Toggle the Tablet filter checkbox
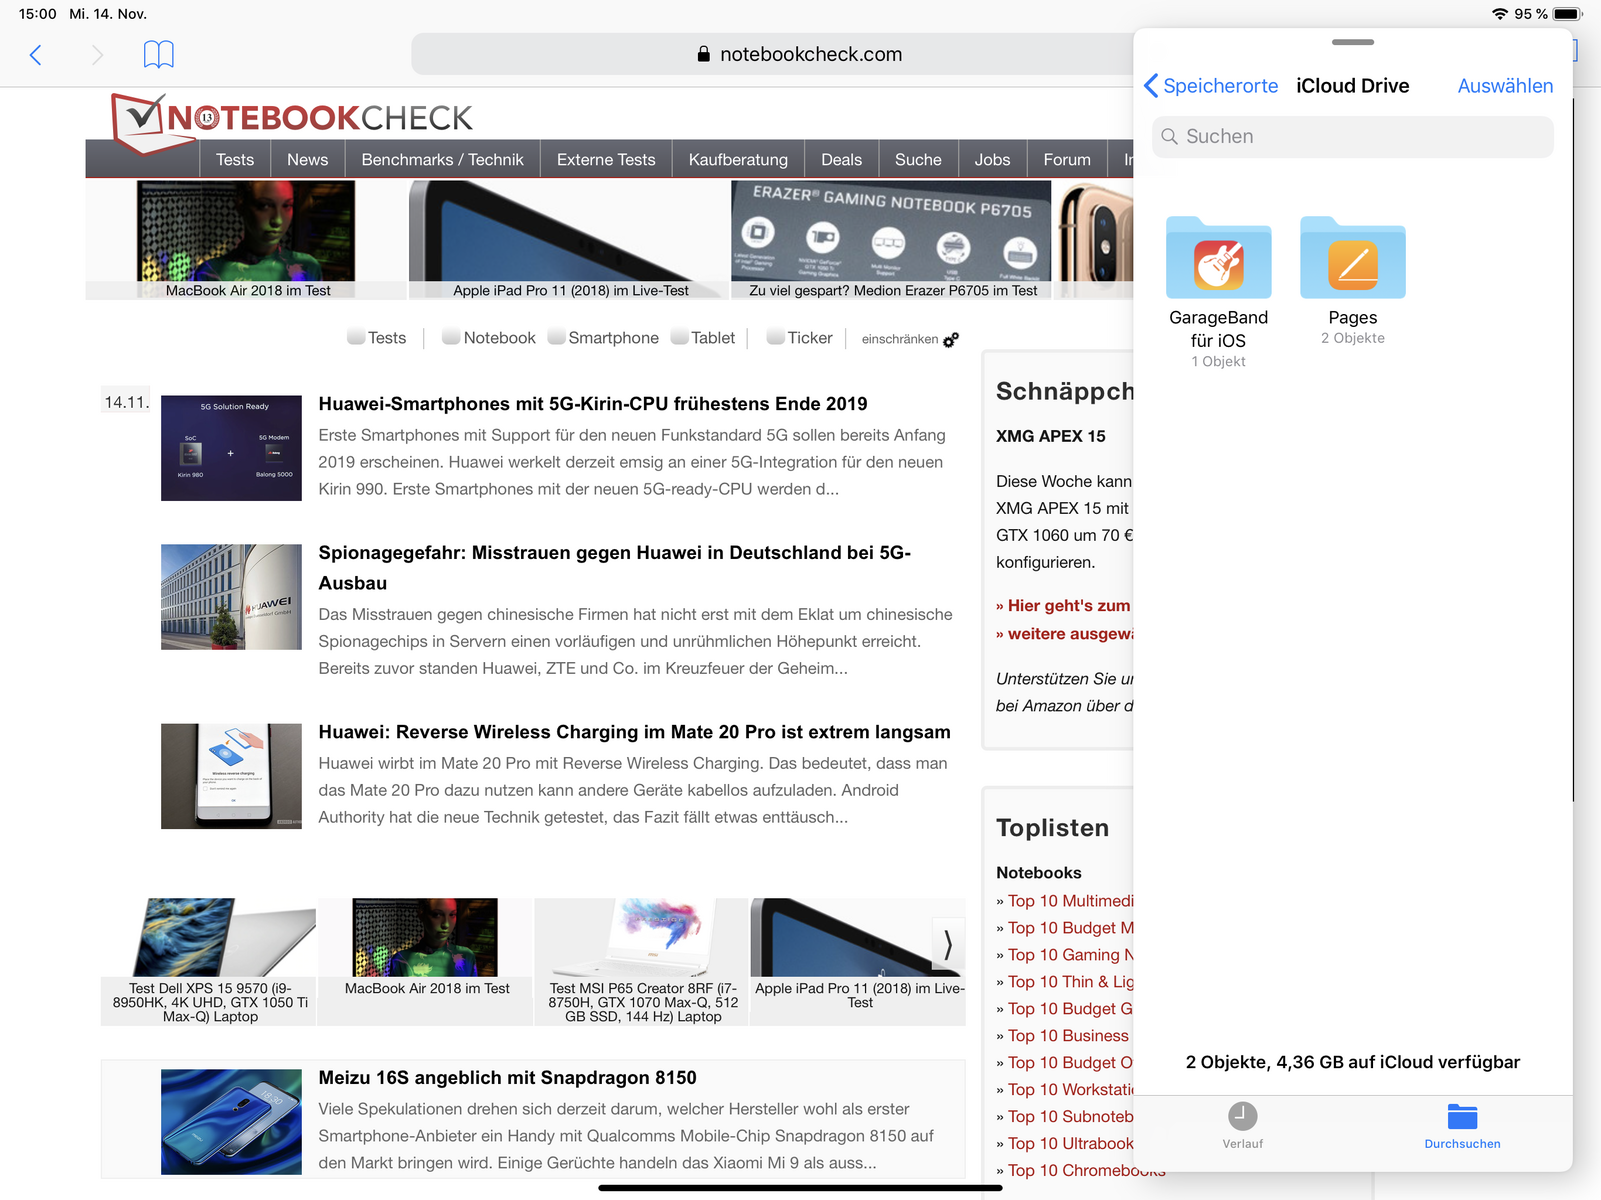 (x=680, y=337)
